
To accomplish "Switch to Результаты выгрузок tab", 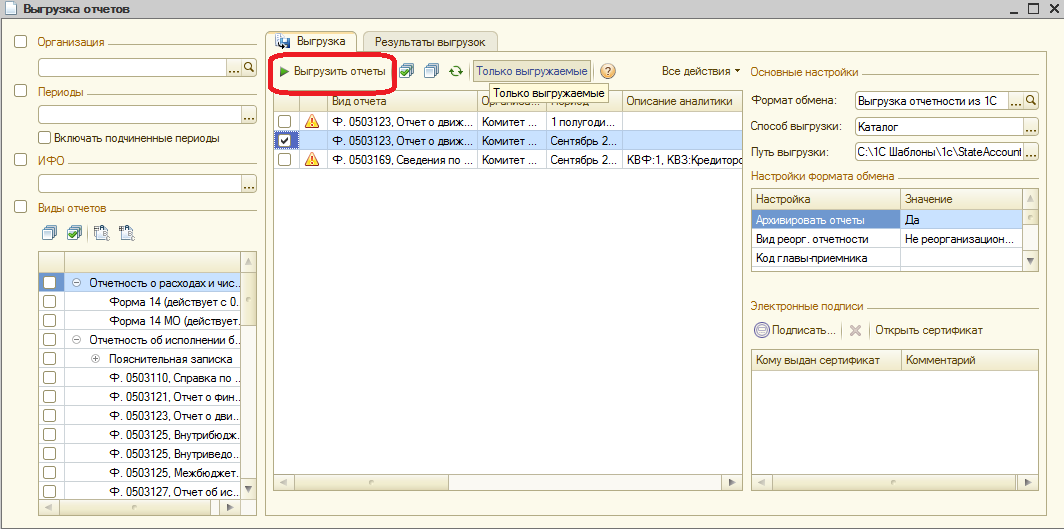I will pyautogui.click(x=430, y=42).
